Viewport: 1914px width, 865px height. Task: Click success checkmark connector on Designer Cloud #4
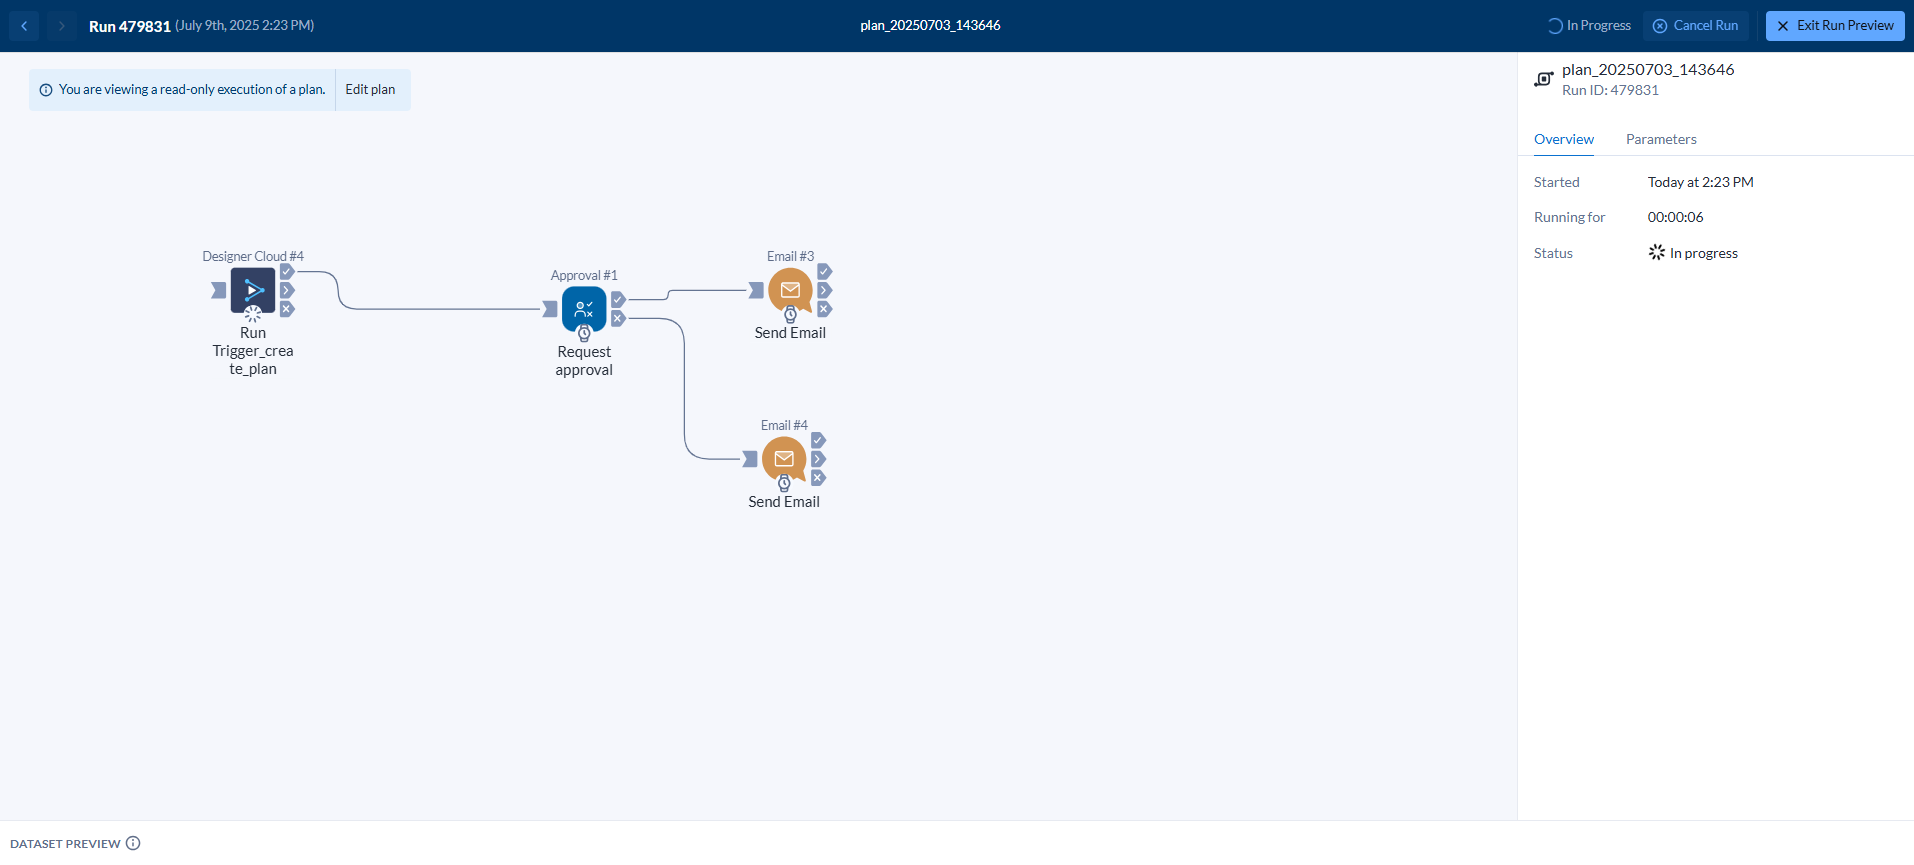click(x=287, y=272)
